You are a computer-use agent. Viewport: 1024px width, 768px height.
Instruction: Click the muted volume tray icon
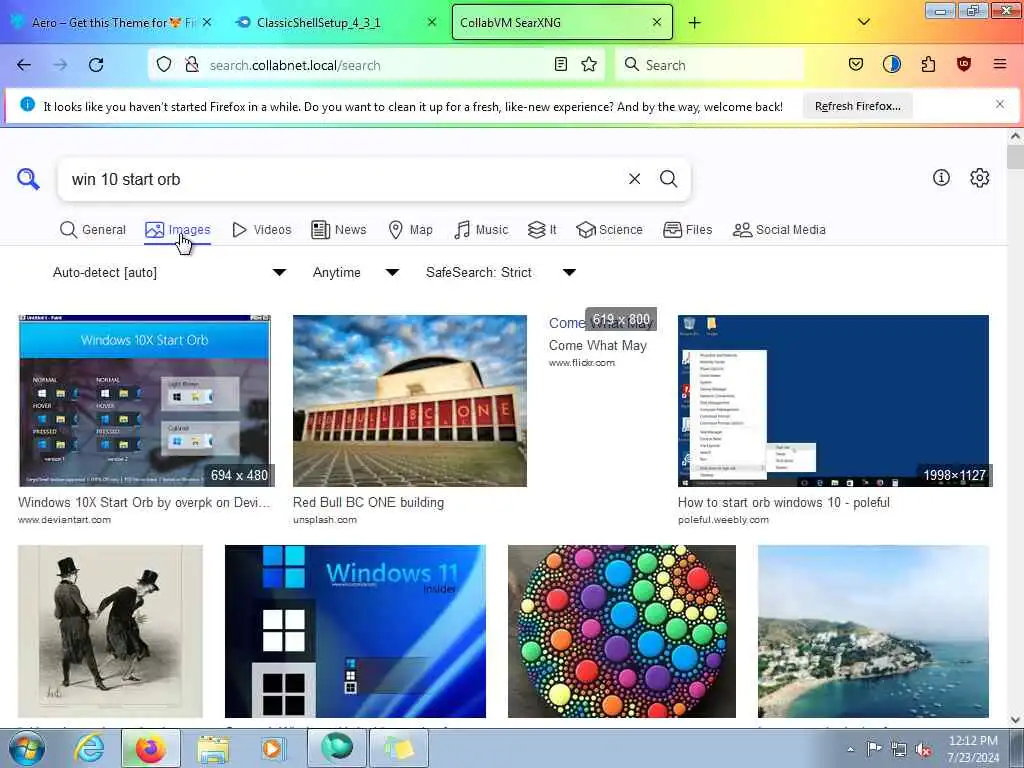pos(923,749)
